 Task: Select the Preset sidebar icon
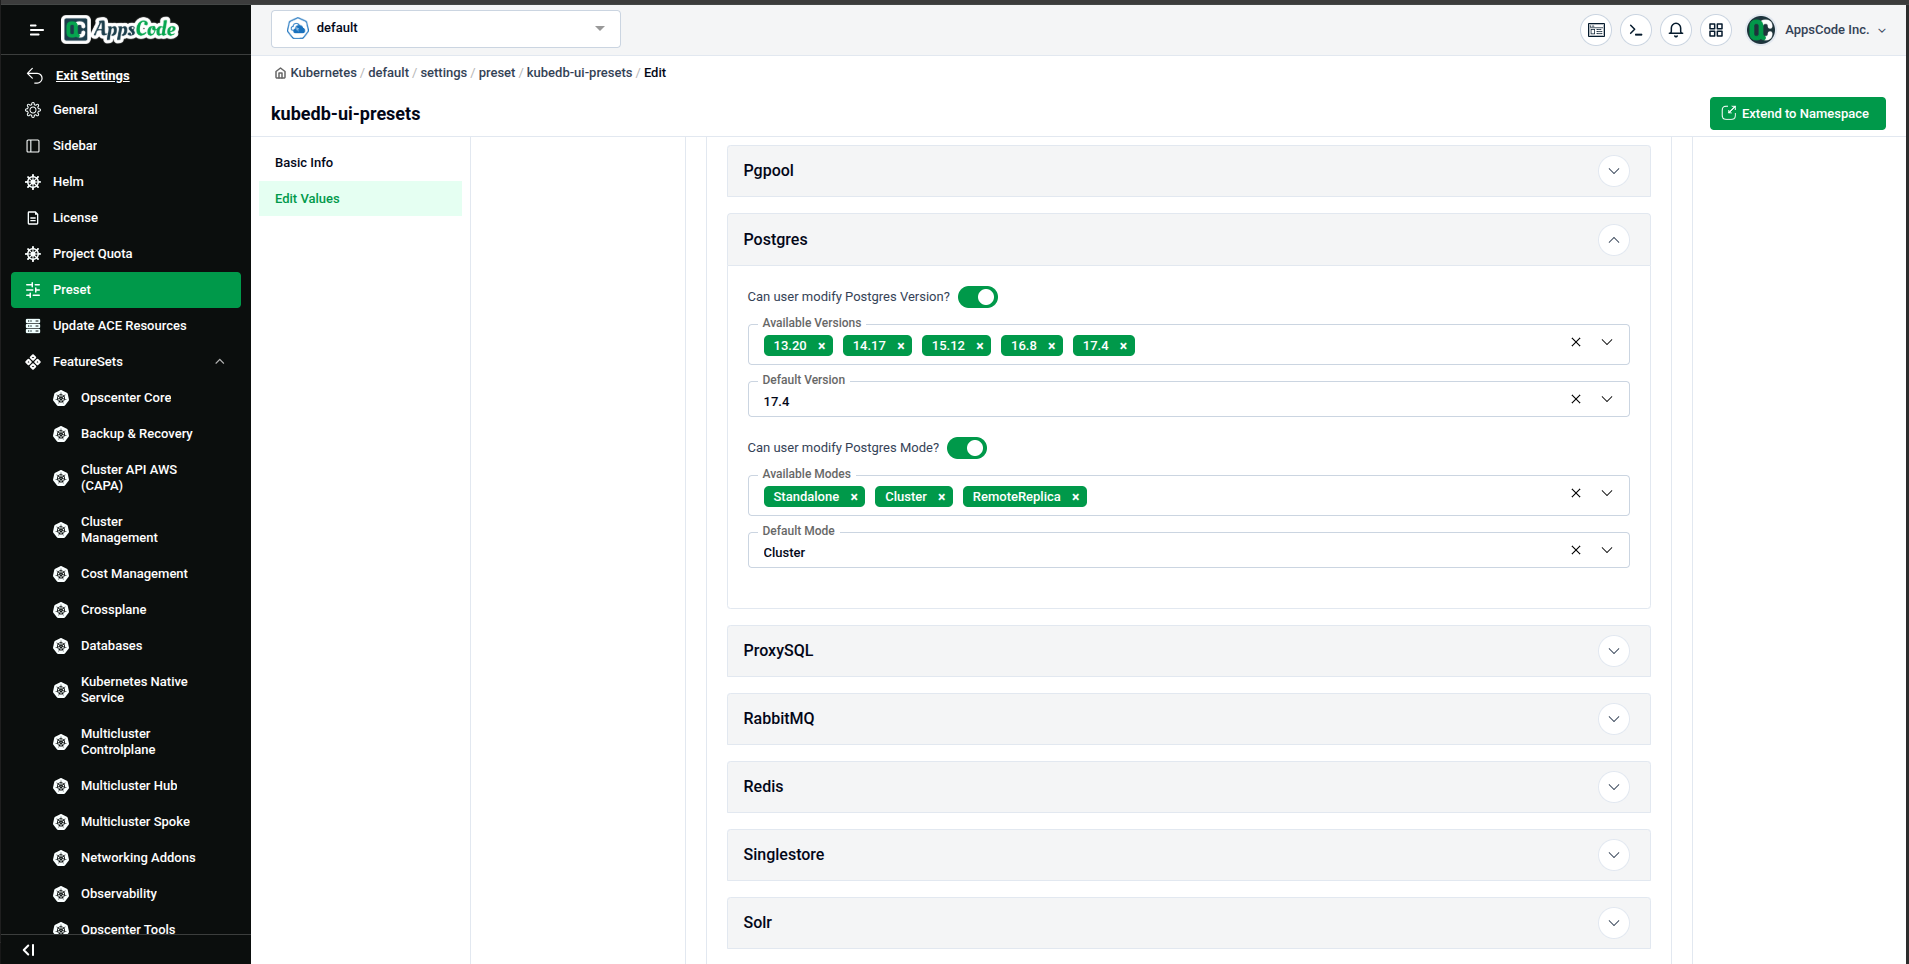[33, 289]
